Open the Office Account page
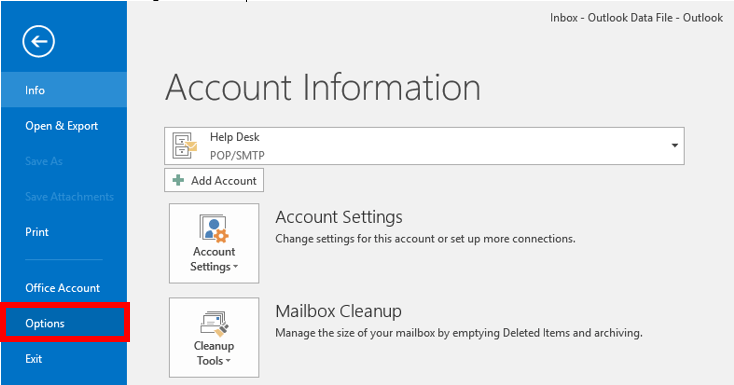 [64, 288]
